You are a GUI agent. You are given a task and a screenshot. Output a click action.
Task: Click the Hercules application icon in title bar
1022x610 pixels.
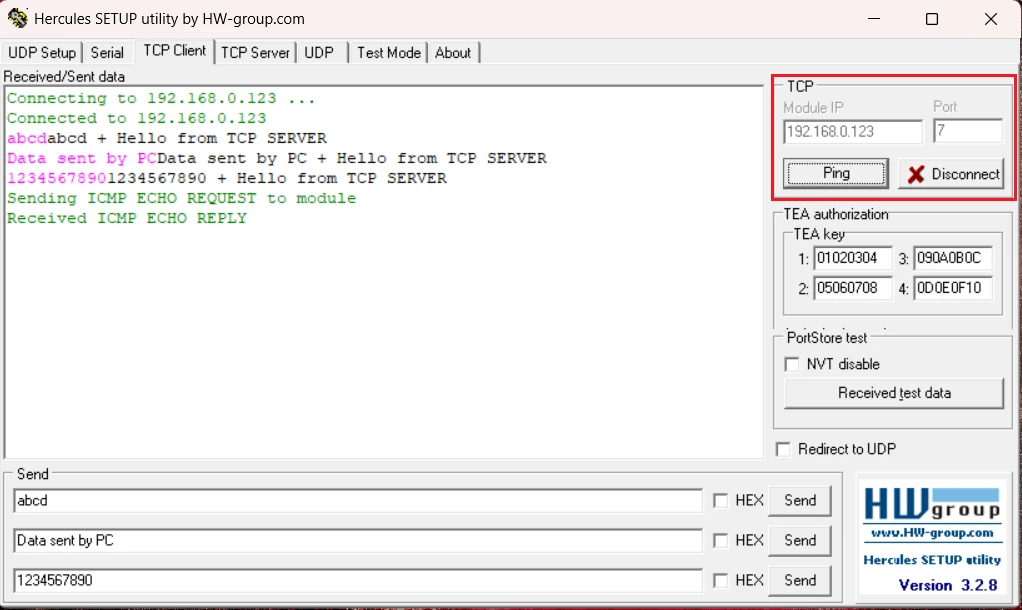coord(17,18)
